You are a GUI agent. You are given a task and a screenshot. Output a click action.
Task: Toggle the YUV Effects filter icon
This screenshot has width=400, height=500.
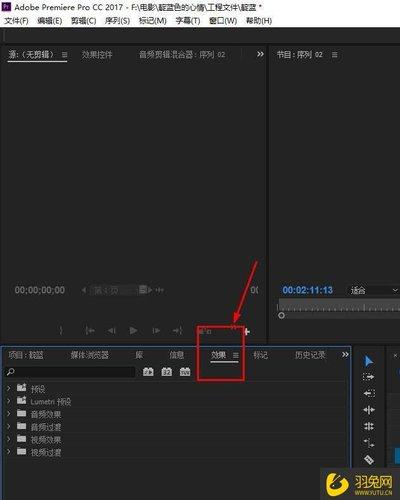[185, 372]
